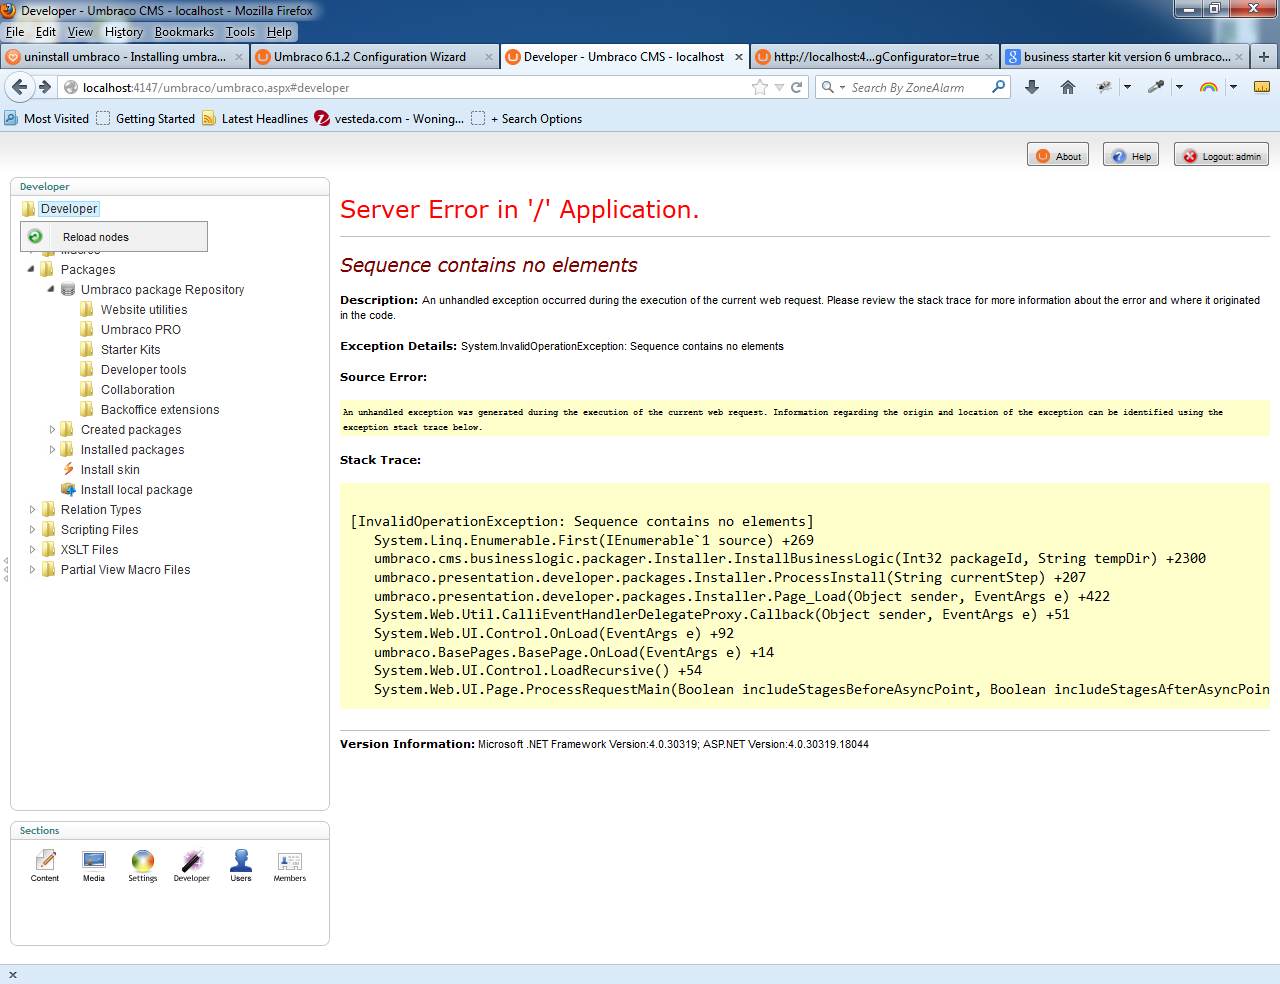Click the Logout: admin button
This screenshot has width=1280, height=984.
(x=1221, y=155)
